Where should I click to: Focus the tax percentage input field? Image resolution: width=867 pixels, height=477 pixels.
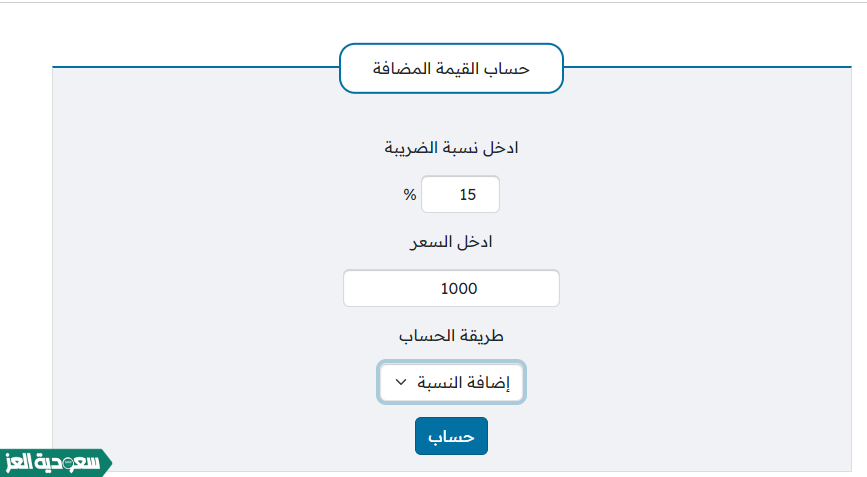pyautogui.click(x=460, y=195)
